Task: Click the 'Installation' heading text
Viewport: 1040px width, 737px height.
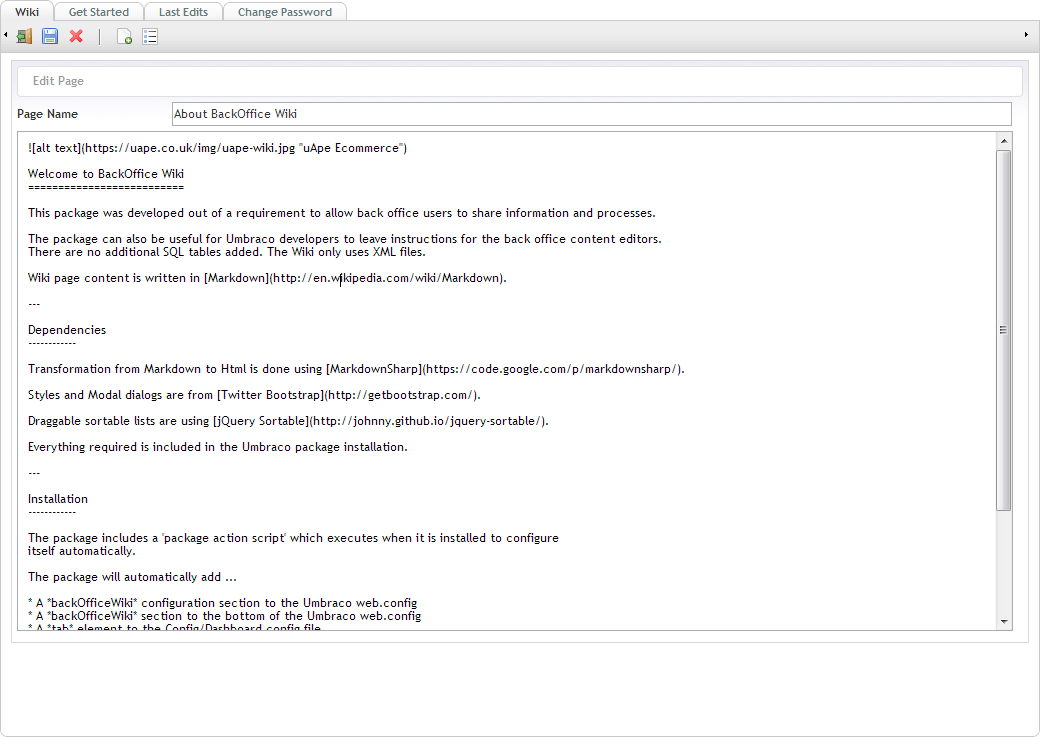Action: point(58,499)
